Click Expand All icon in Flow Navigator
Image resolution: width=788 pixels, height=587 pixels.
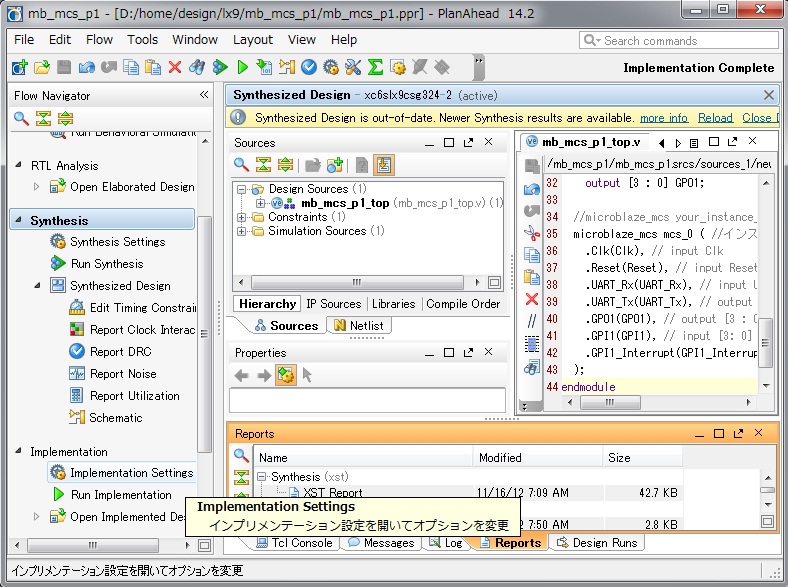(x=65, y=119)
